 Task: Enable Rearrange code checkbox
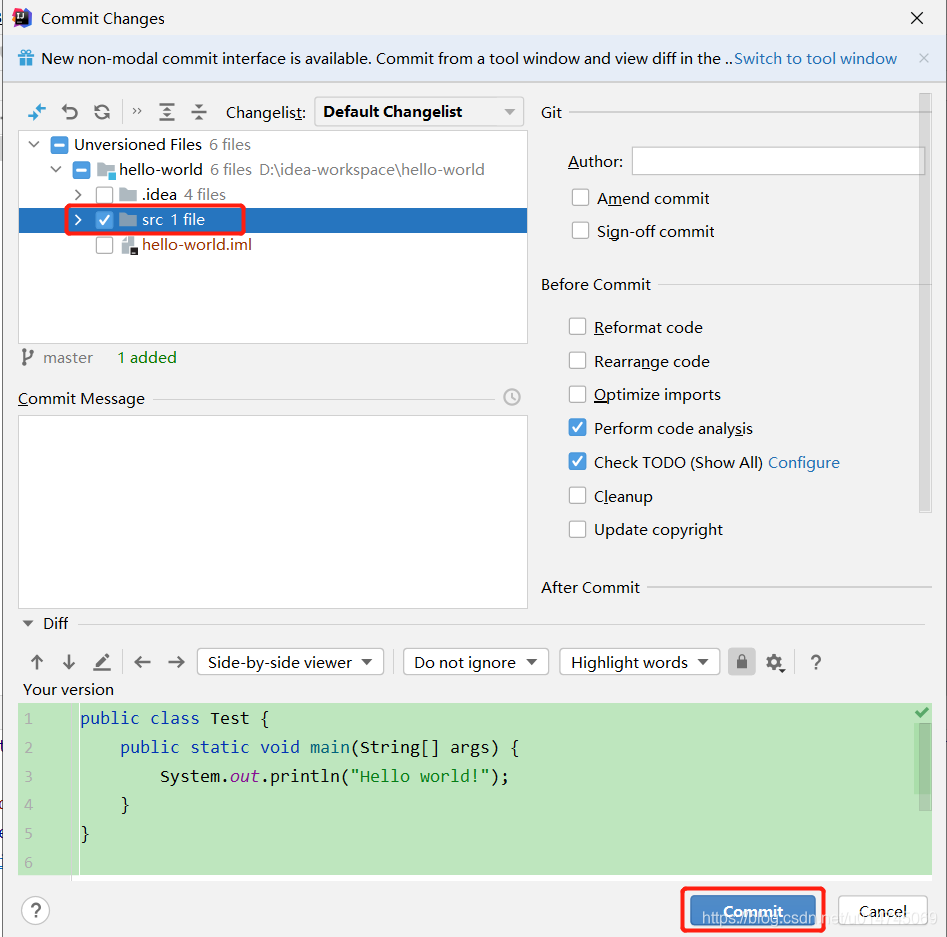tap(577, 360)
